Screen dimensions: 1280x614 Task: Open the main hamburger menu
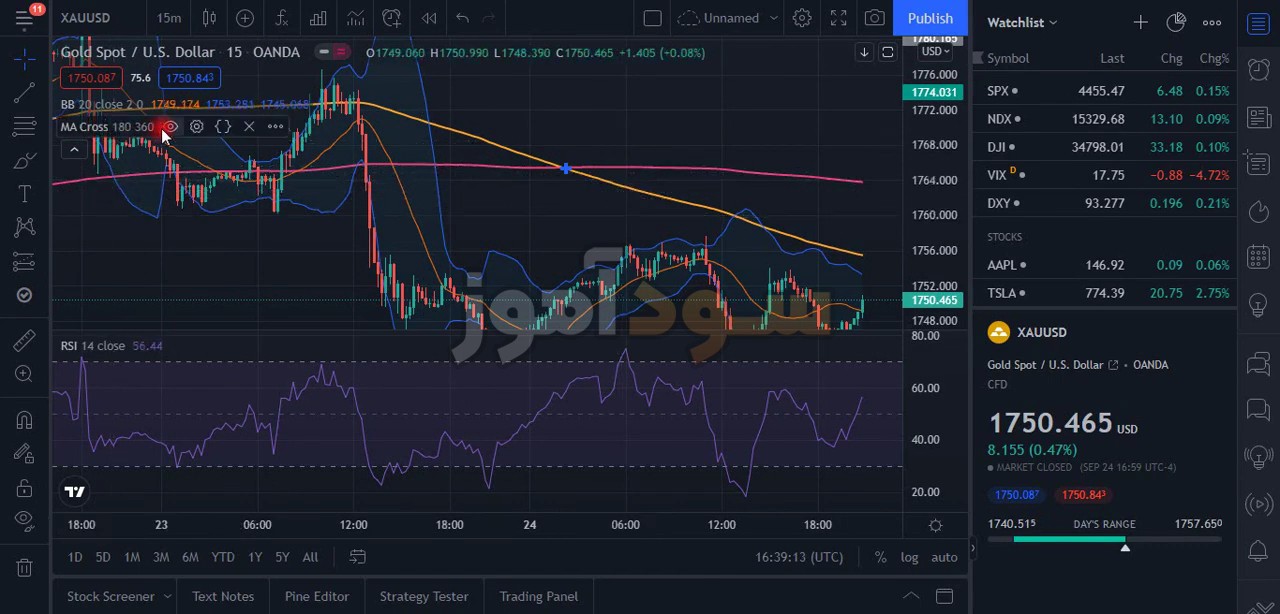[24, 18]
